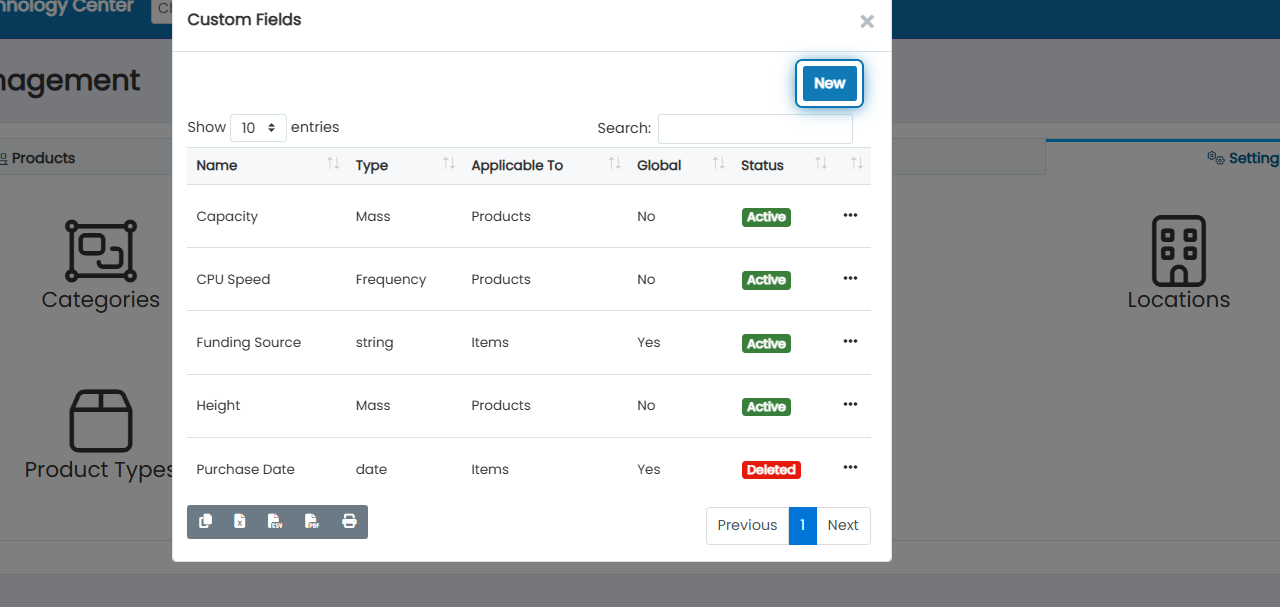Click the Active badge in the CPU Speed row
This screenshot has width=1280, height=607.
click(766, 280)
